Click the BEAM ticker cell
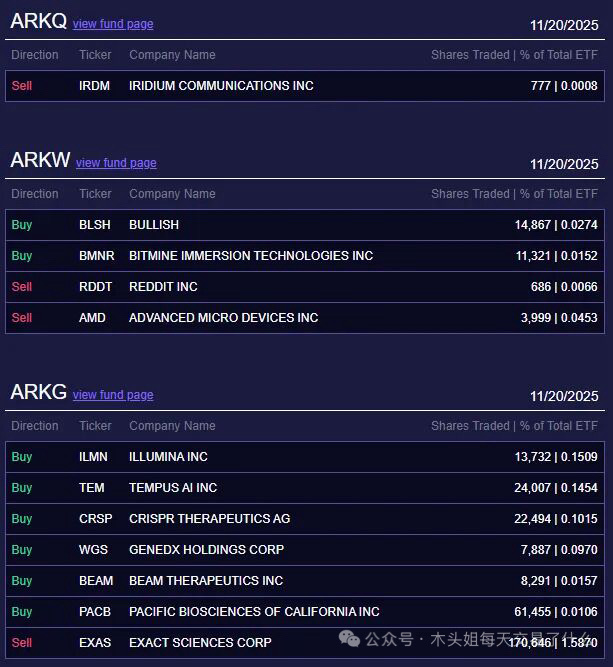The height and width of the screenshot is (667, 613). [96, 581]
